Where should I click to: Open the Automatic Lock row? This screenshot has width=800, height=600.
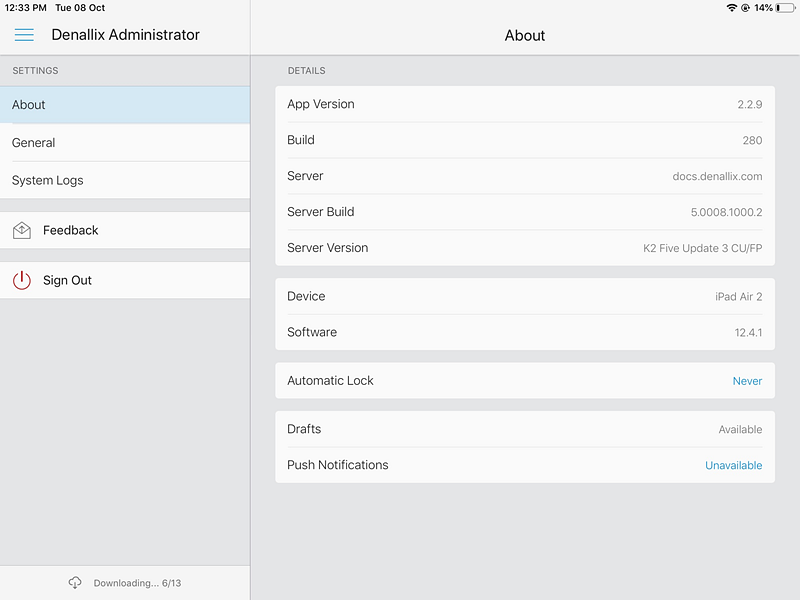(x=525, y=381)
